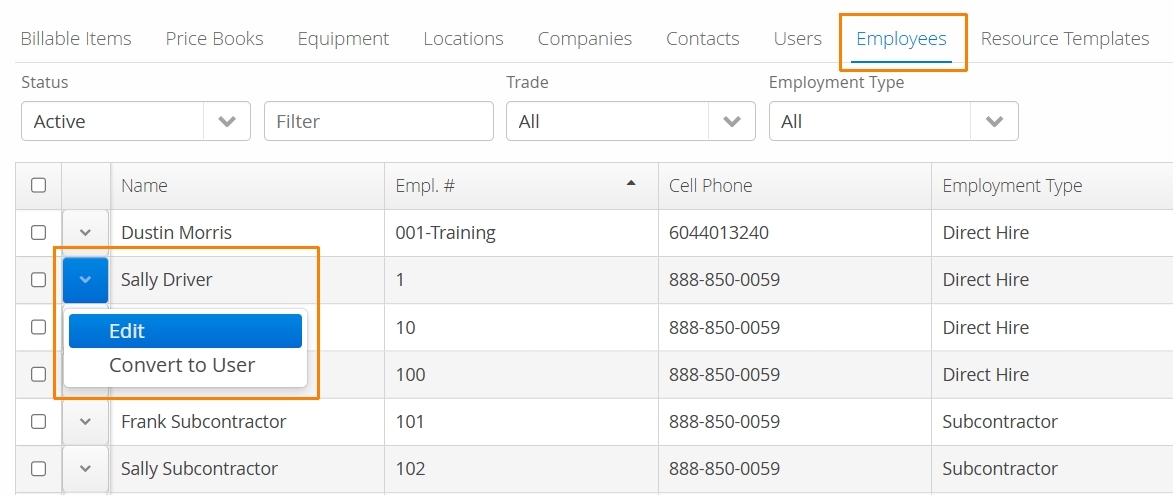
Task: Open the Billable Items tab
Action: [76, 39]
